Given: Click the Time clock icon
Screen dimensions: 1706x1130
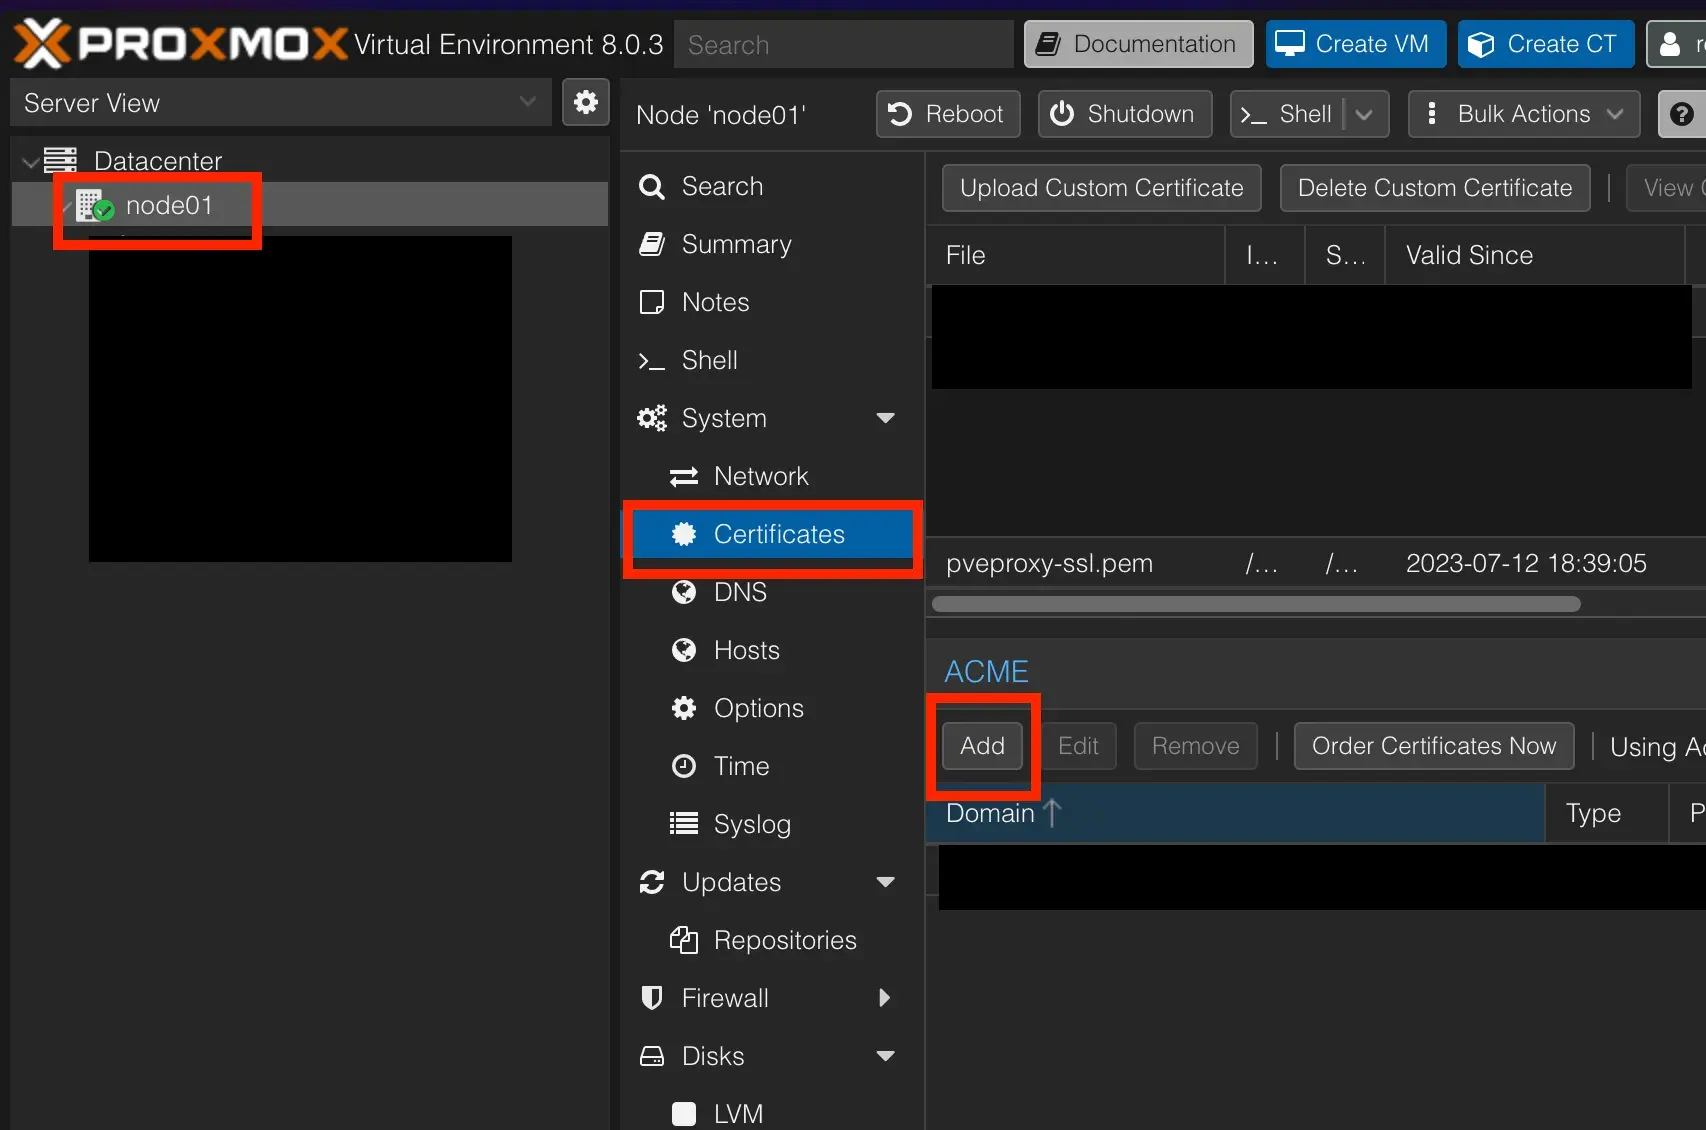Looking at the screenshot, I should (684, 766).
